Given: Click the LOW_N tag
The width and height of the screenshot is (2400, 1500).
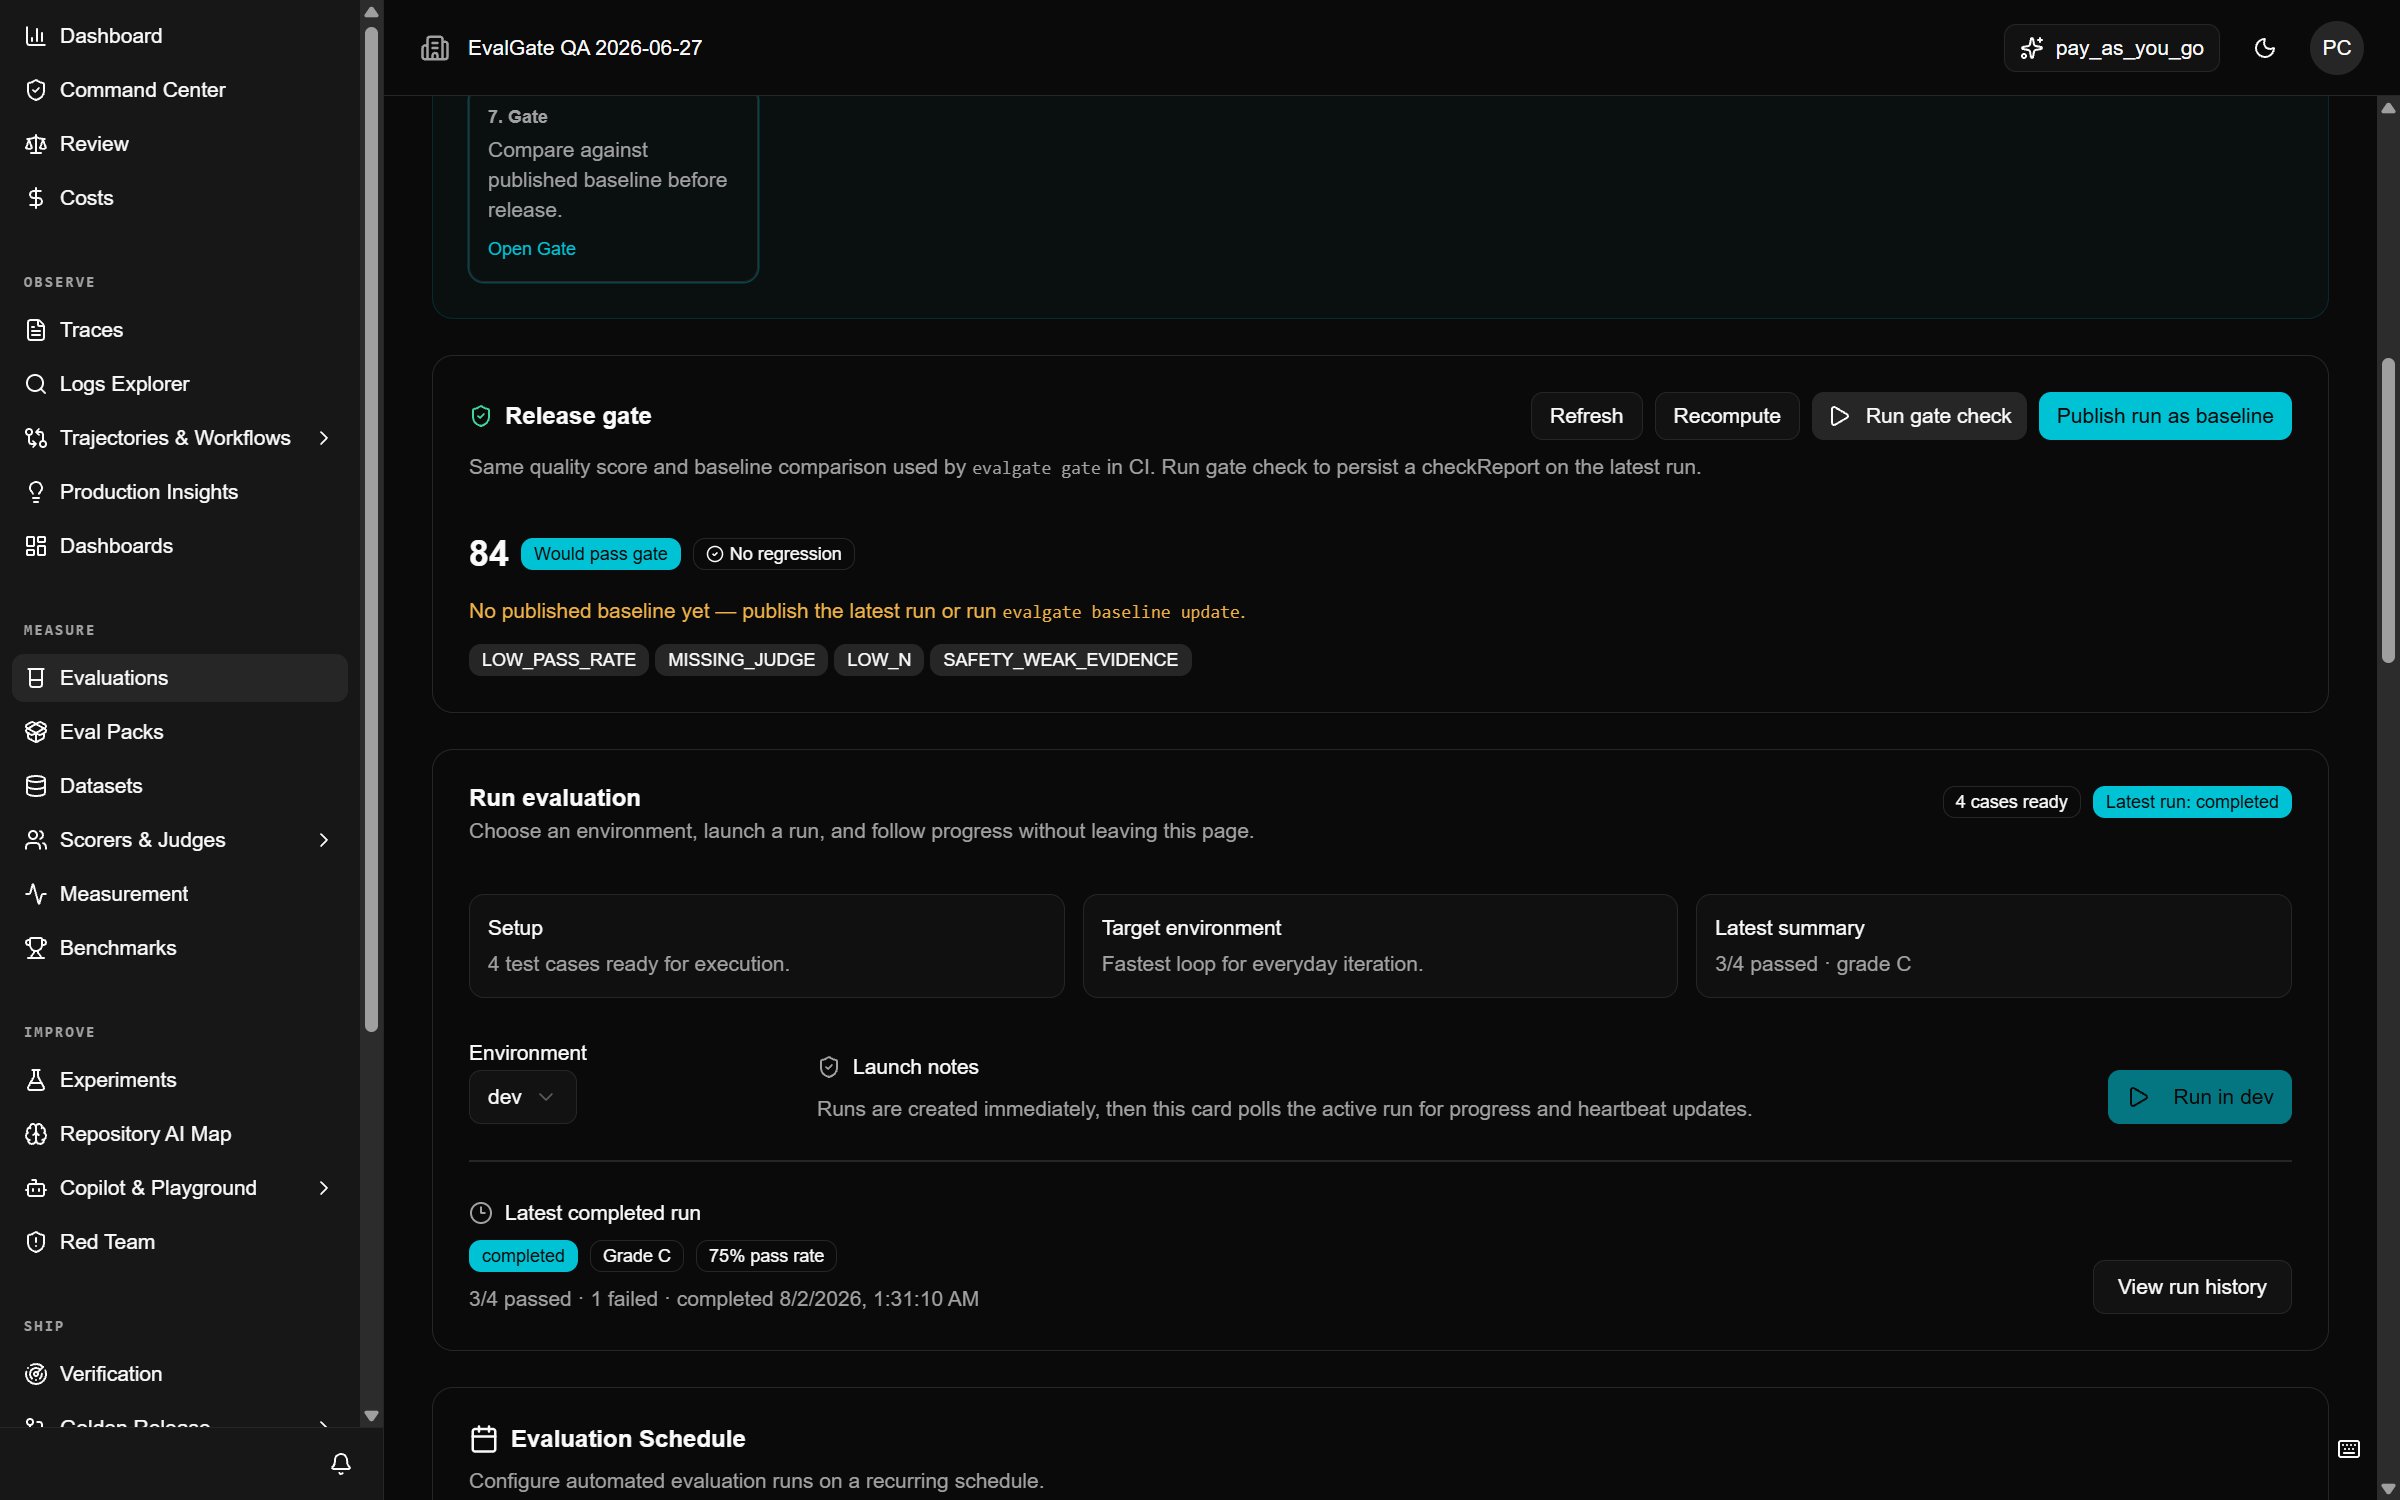Looking at the screenshot, I should coord(879,660).
